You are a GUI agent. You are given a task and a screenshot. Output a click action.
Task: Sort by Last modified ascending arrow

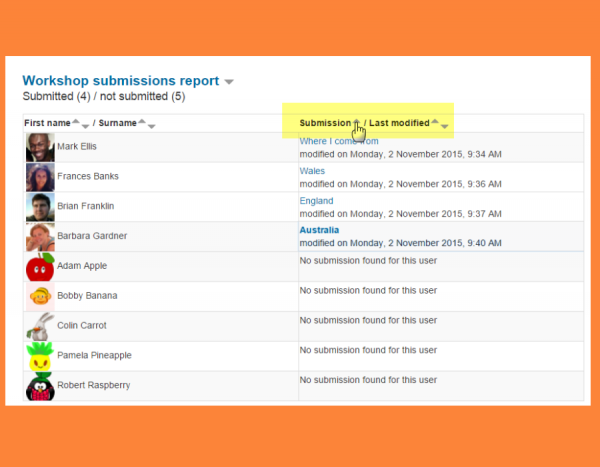(435, 121)
